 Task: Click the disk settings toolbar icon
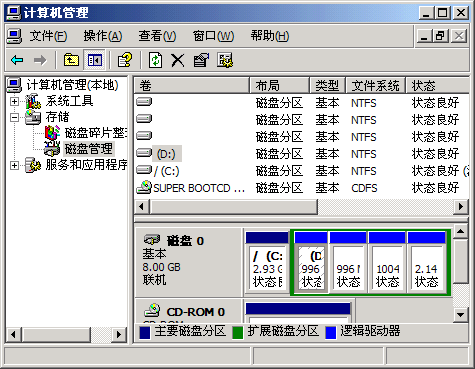(x=225, y=60)
